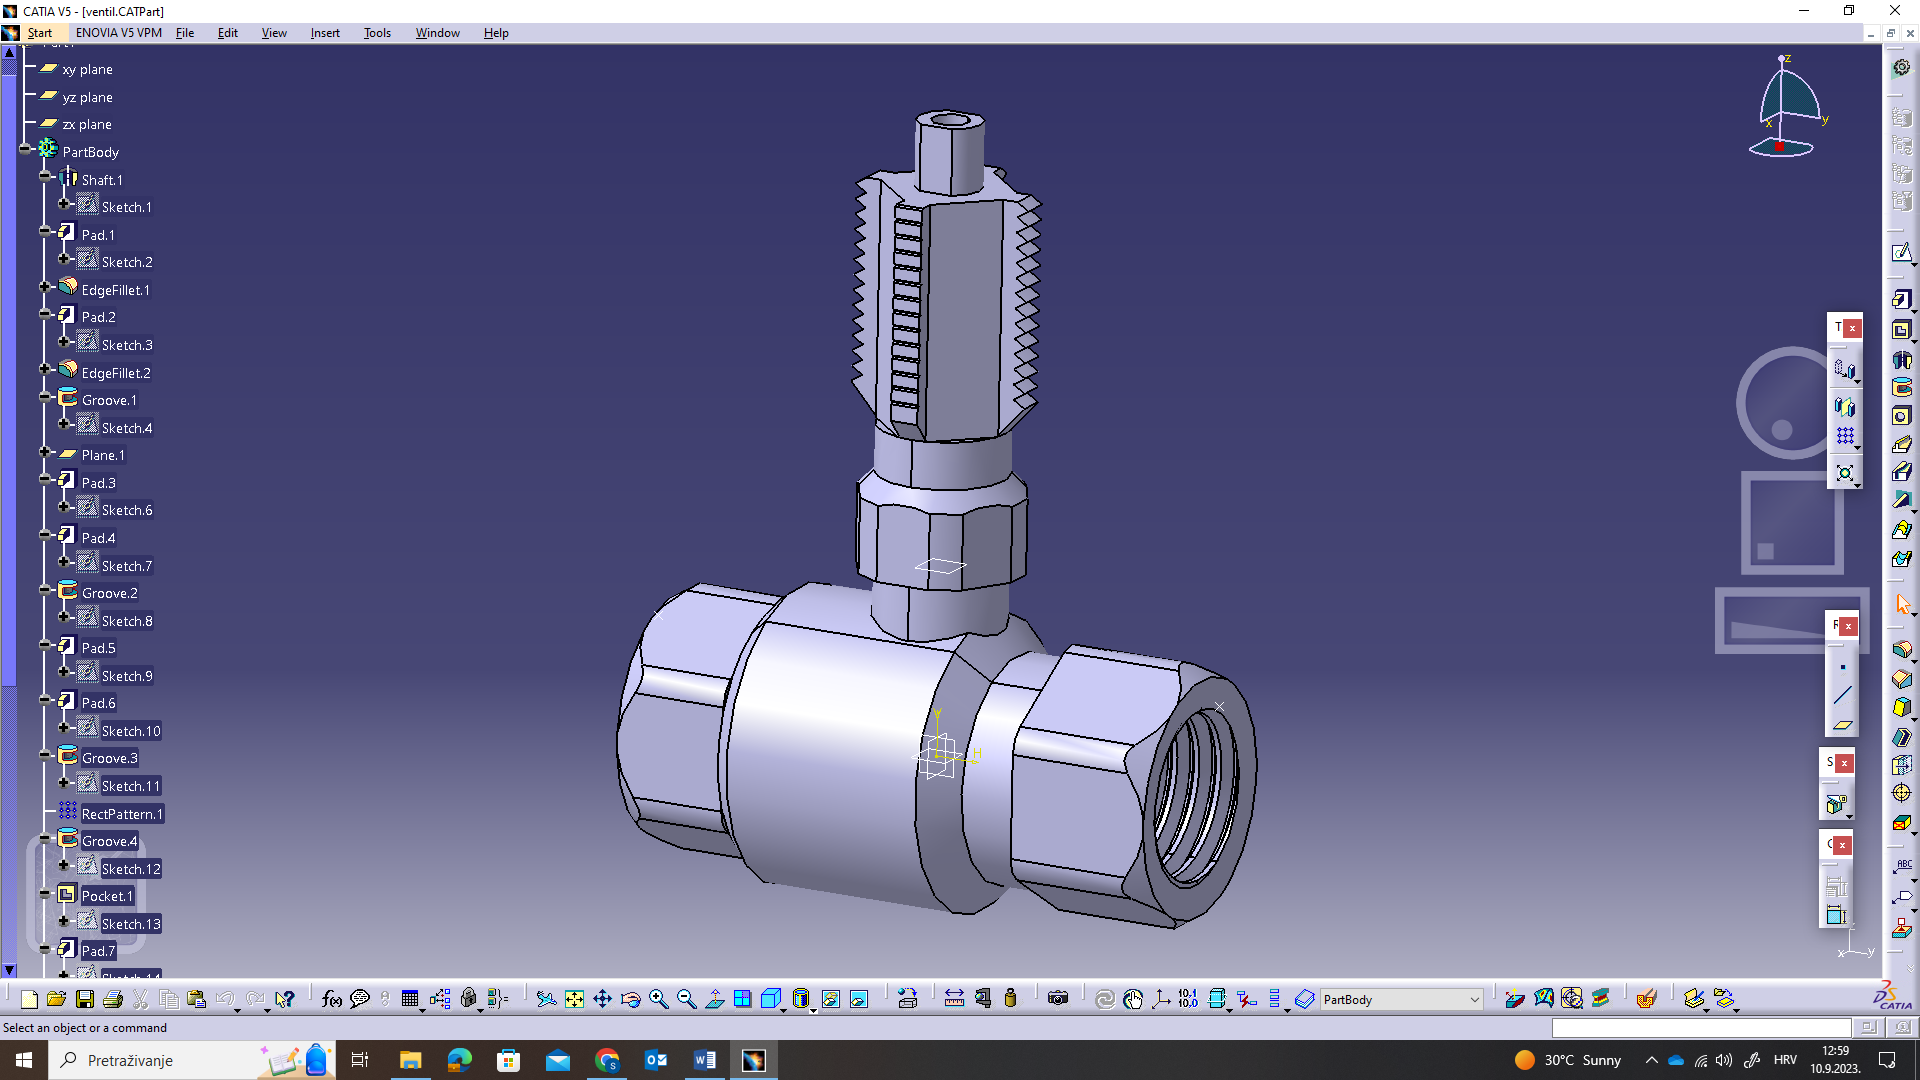This screenshot has width=1920, height=1080.
Task: Toggle Swap visible space icon
Action: [859, 999]
